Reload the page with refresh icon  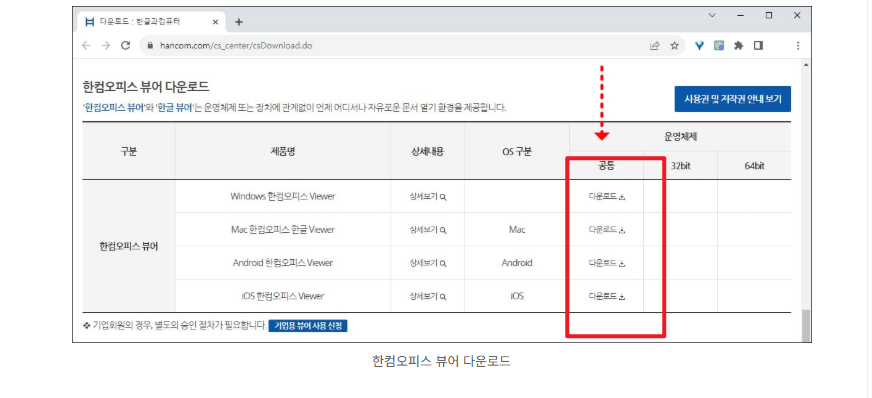coord(126,46)
